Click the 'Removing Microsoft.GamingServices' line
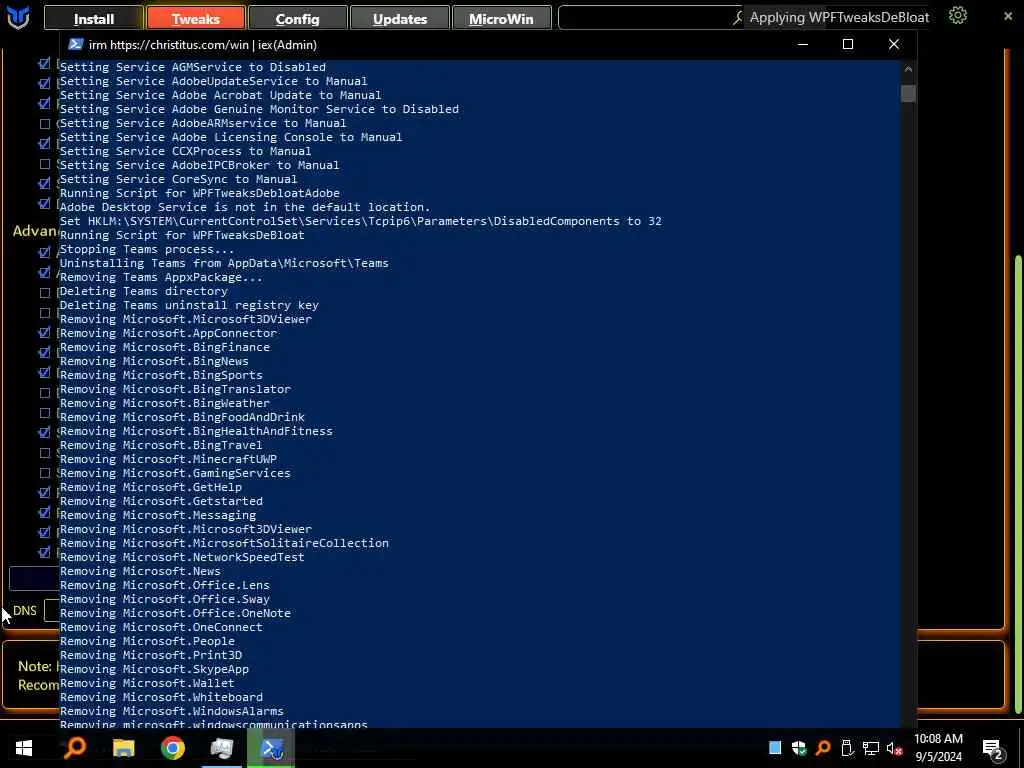This screenshot has width=1024, height=768. click(175, 473)
